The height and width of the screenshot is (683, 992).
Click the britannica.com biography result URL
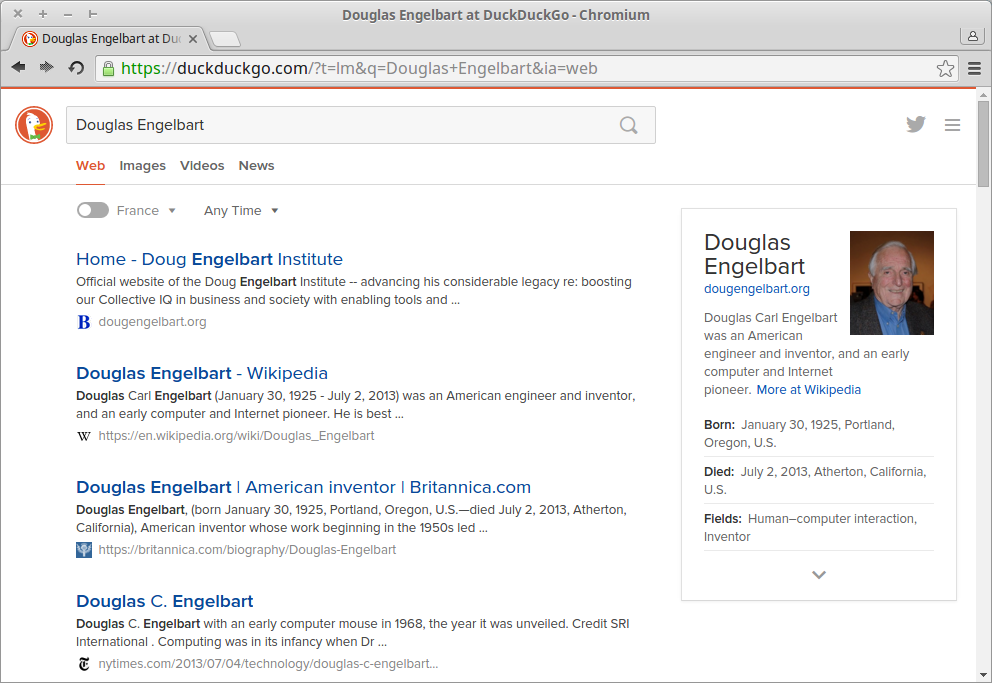247,550
